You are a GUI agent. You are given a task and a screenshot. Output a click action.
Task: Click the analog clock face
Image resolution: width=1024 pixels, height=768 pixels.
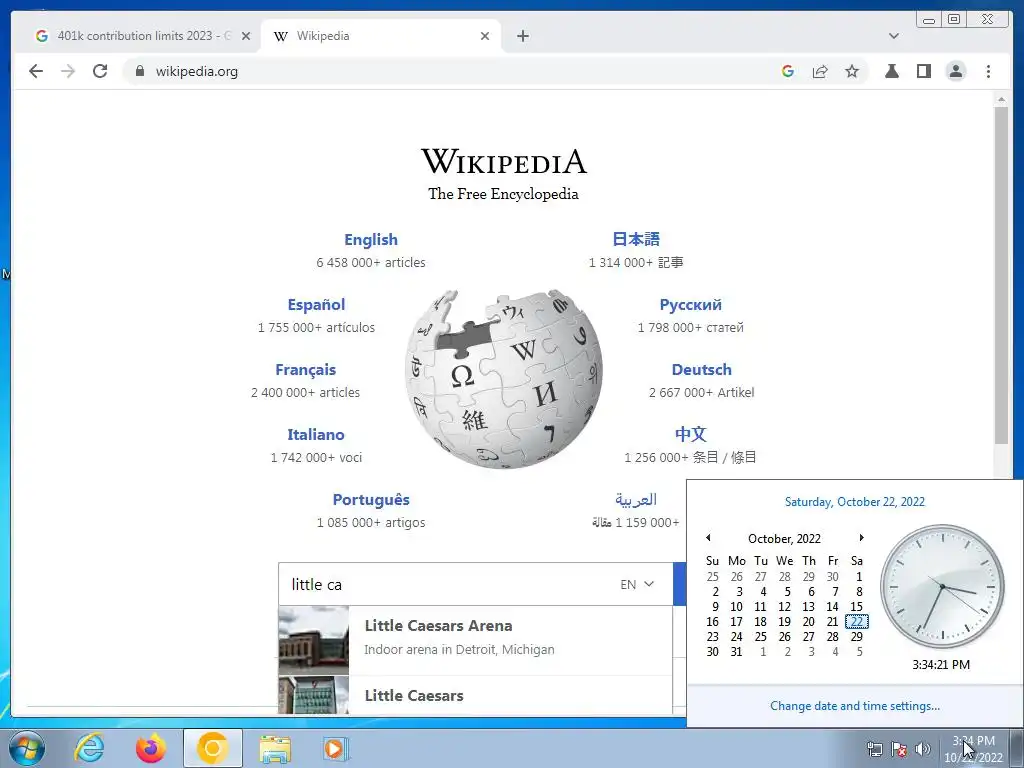click(942, 586)
